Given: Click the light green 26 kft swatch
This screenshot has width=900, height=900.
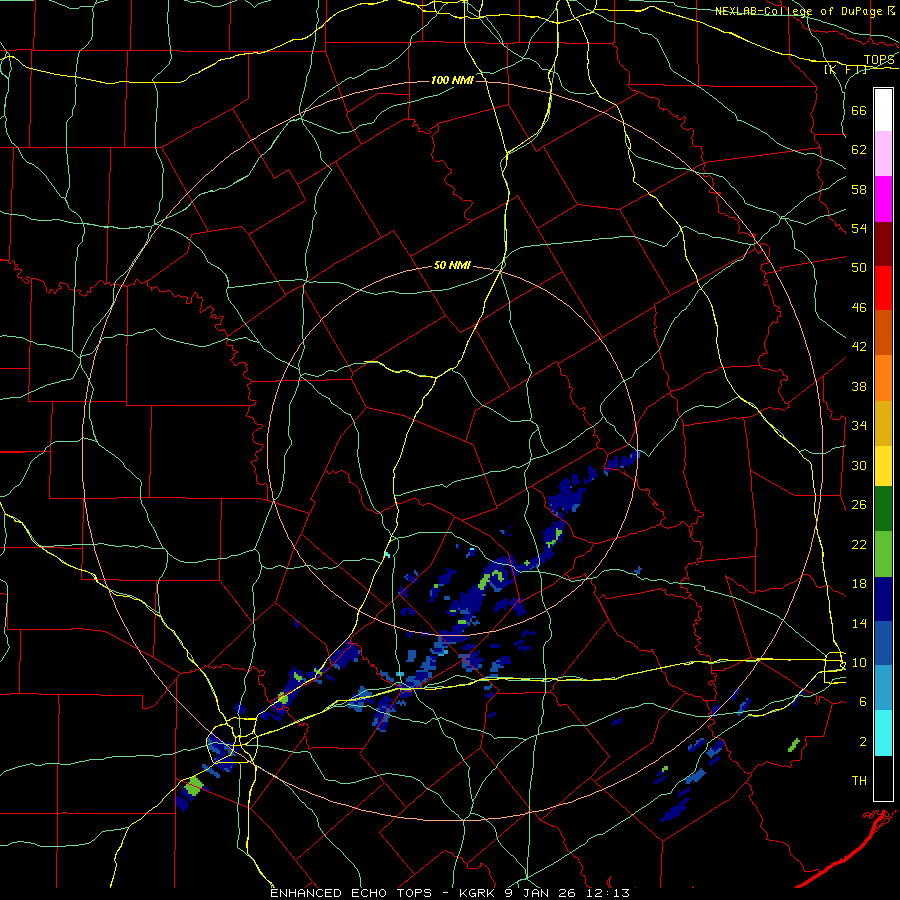Looking at the screenshot, I should 883,554.
